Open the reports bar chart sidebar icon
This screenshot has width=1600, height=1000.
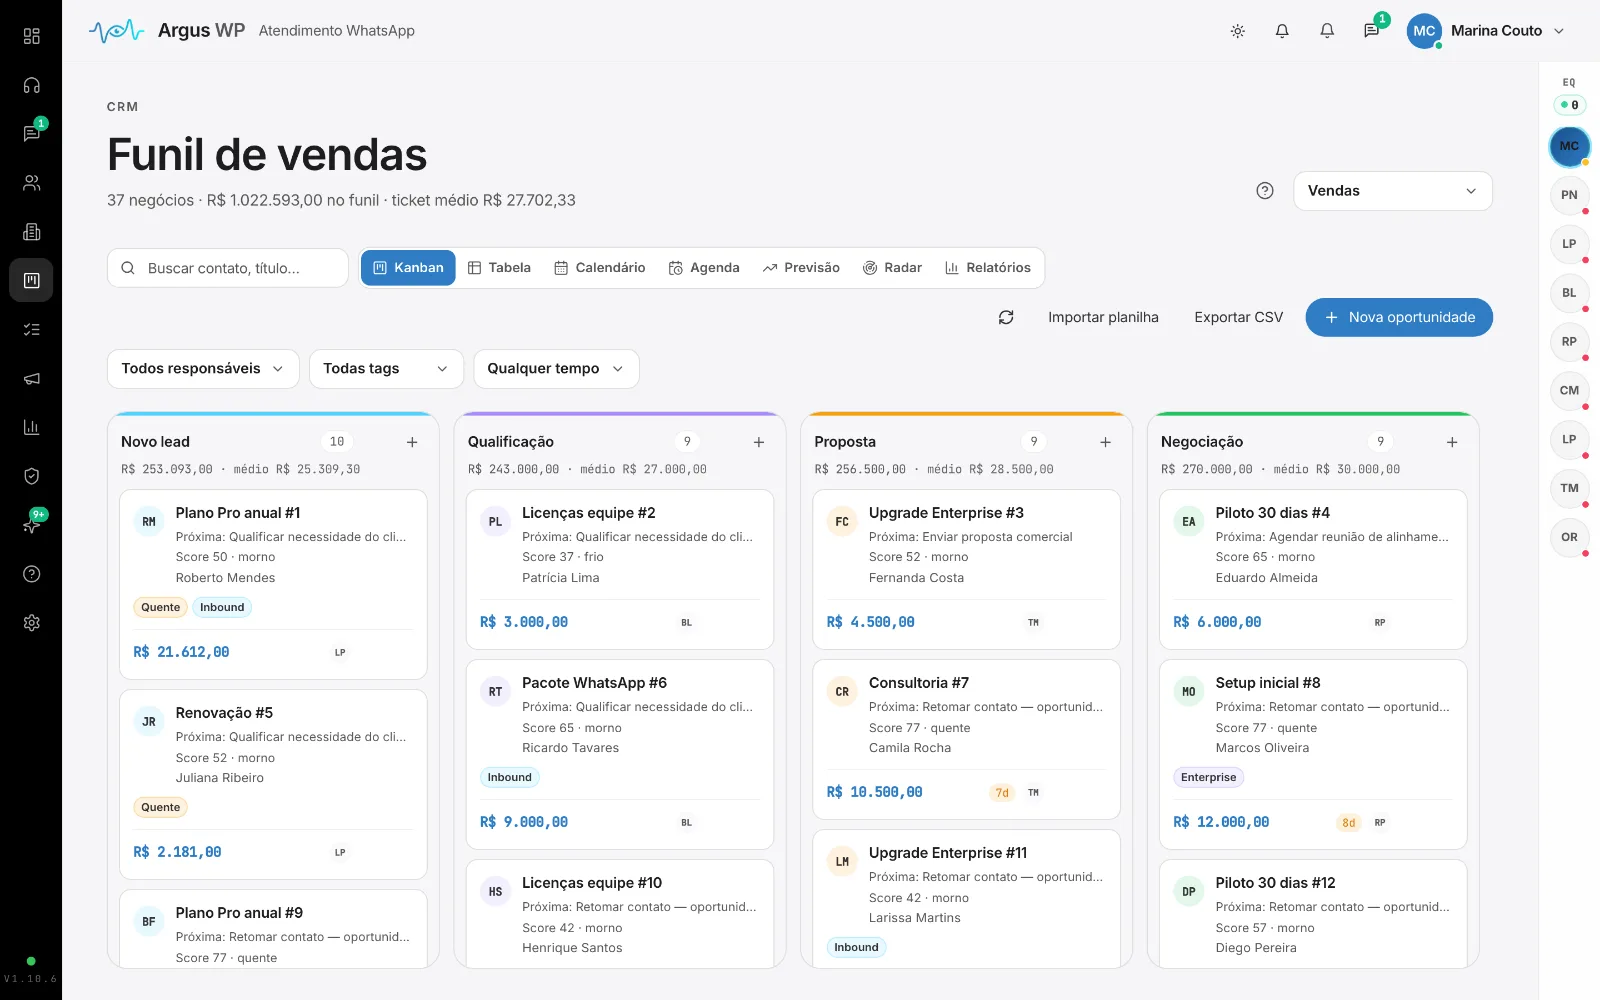click(x=31, y=427)
